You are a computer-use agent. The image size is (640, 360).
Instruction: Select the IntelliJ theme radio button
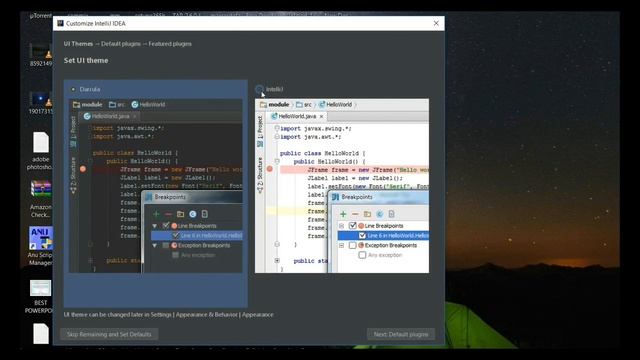pyautogui.click(x=259, y=89)
